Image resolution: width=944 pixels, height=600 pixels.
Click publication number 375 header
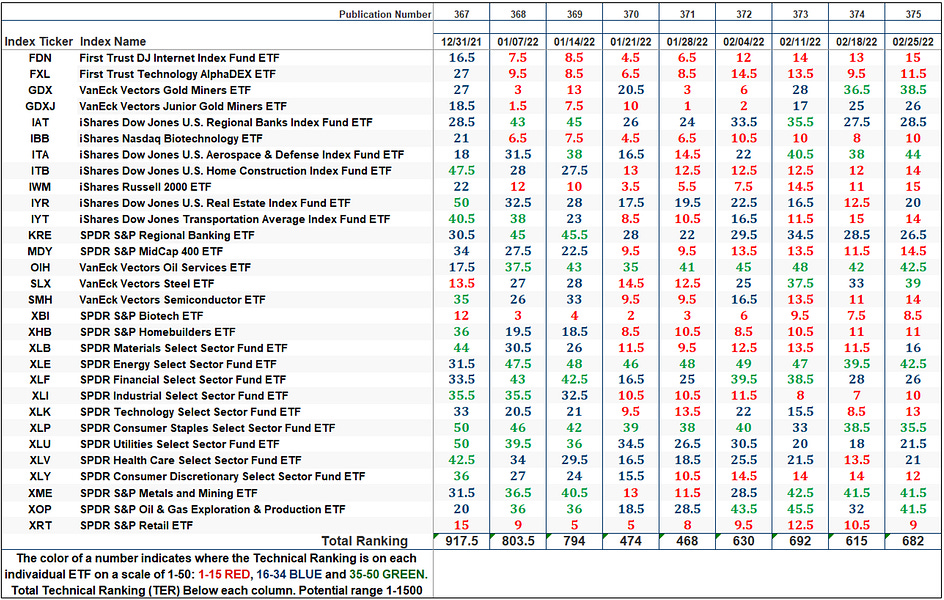913,14
